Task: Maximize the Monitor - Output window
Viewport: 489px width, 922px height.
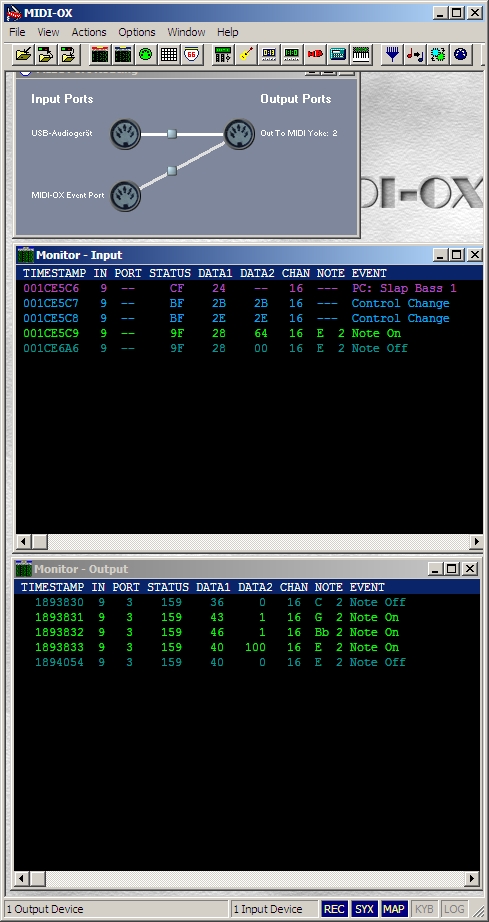Action: pyautogui.click(x=451, y=569)
